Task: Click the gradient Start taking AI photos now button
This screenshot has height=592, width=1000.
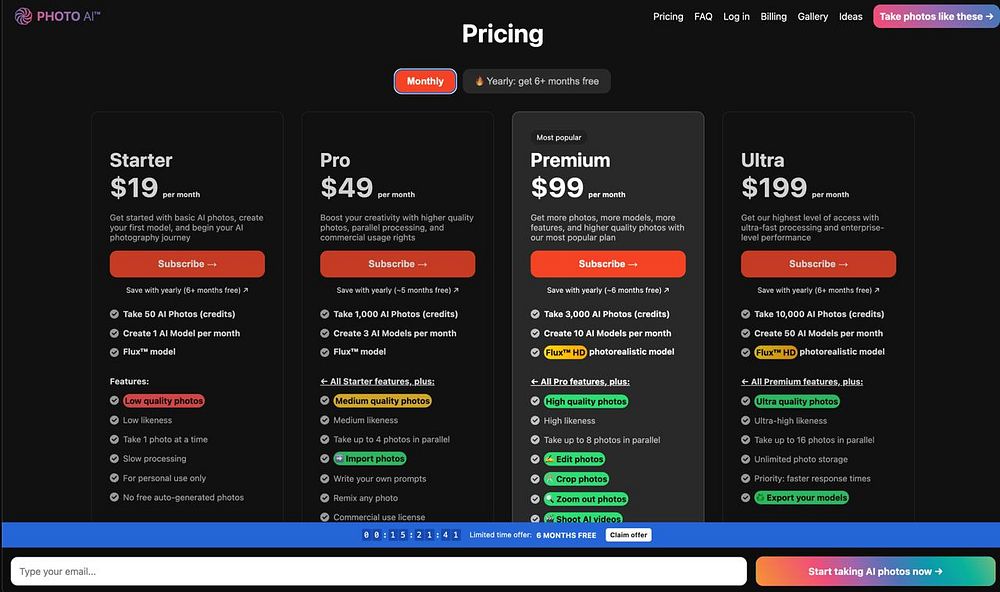Action: point(875,572)
